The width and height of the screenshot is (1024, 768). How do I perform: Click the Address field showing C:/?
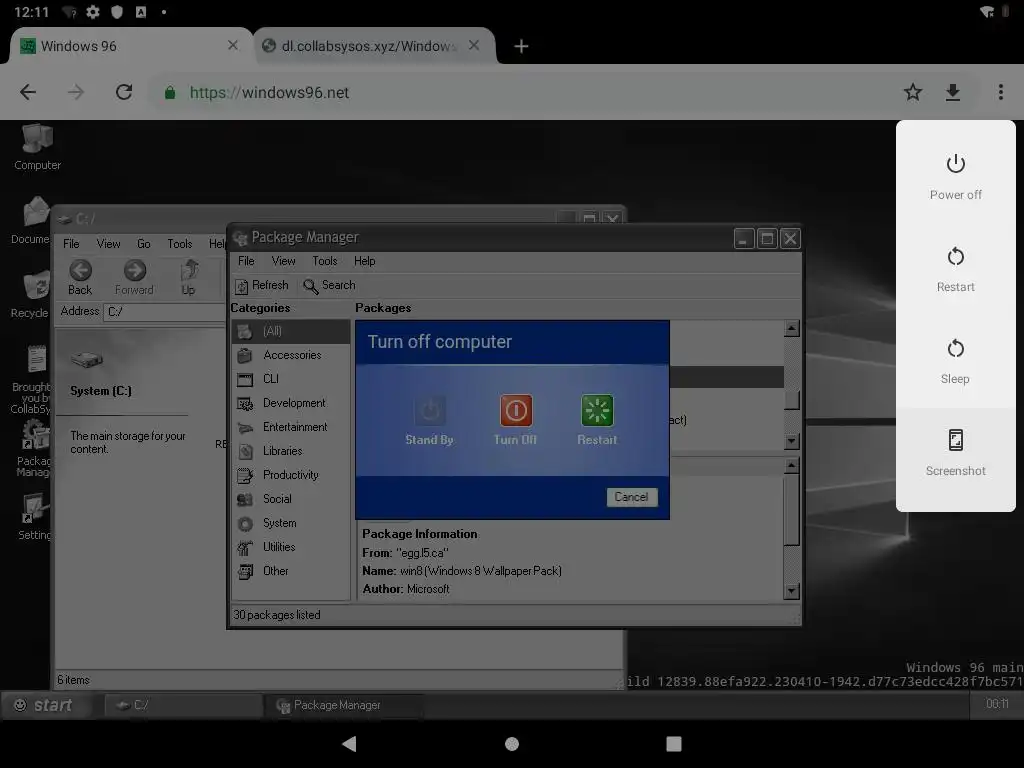tap(164, 312)
